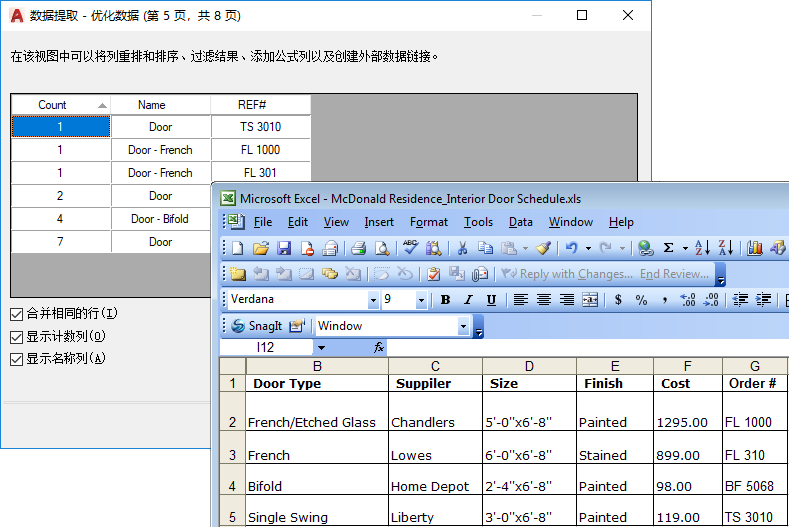
Task: Select Excel column header D
Action: [x=529, y=366]
